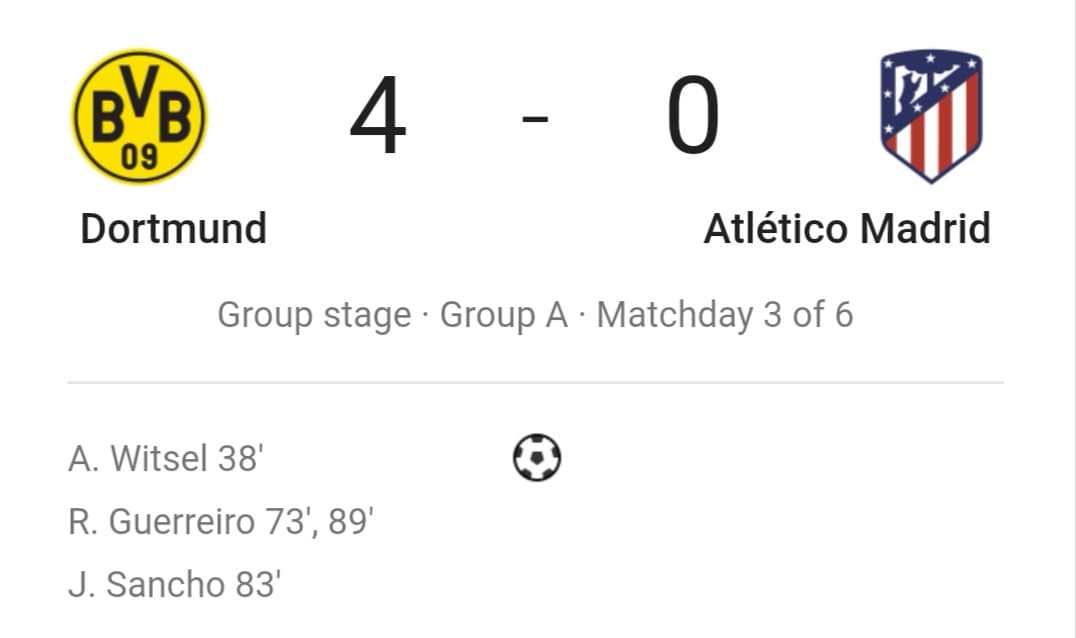The width and height of the screenshot is (1076, 638).
Task: Click the 83' minute beside Sancho
Action: coord(258,584)
